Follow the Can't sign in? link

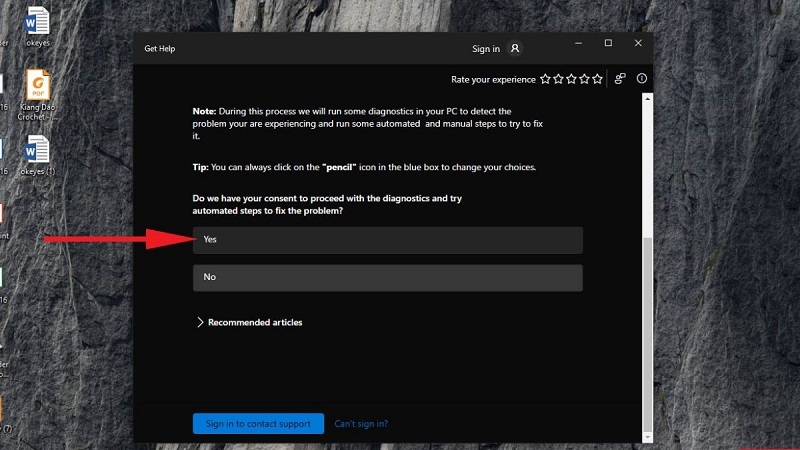(361, 424)
